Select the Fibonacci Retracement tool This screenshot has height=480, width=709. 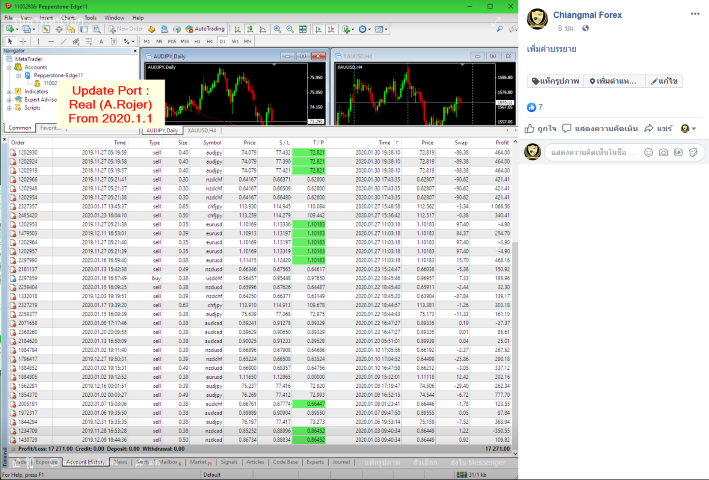89,41
